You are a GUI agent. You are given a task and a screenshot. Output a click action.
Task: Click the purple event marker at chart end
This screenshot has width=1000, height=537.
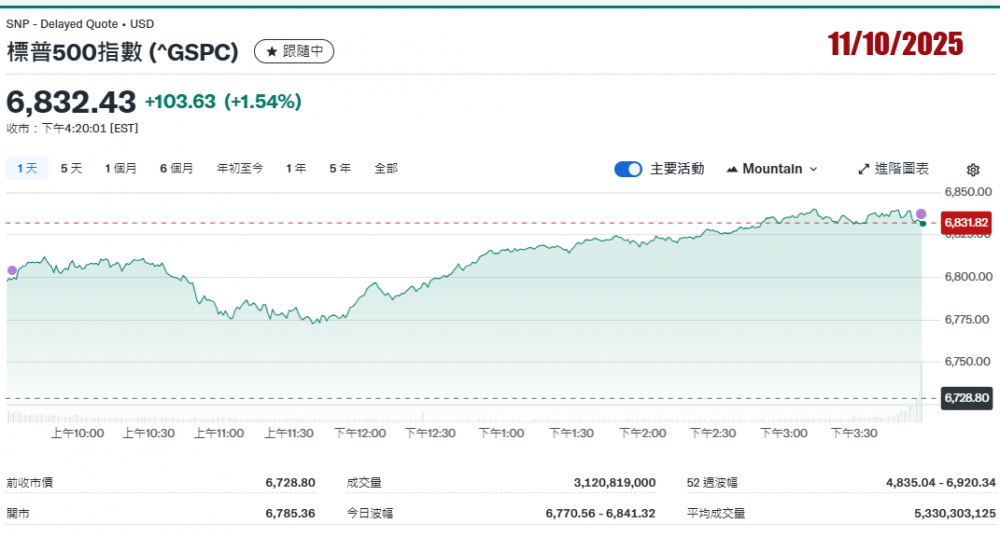coord(921,214)
